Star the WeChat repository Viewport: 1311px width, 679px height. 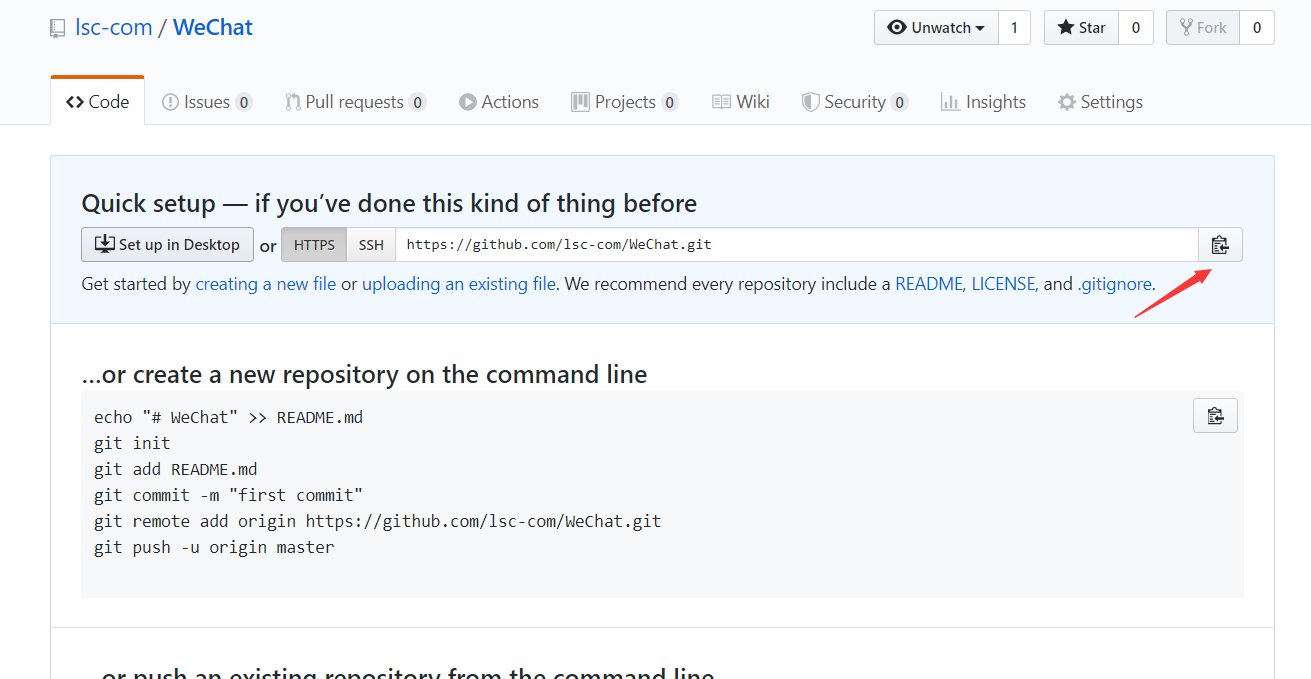(x=1081, y=28)
